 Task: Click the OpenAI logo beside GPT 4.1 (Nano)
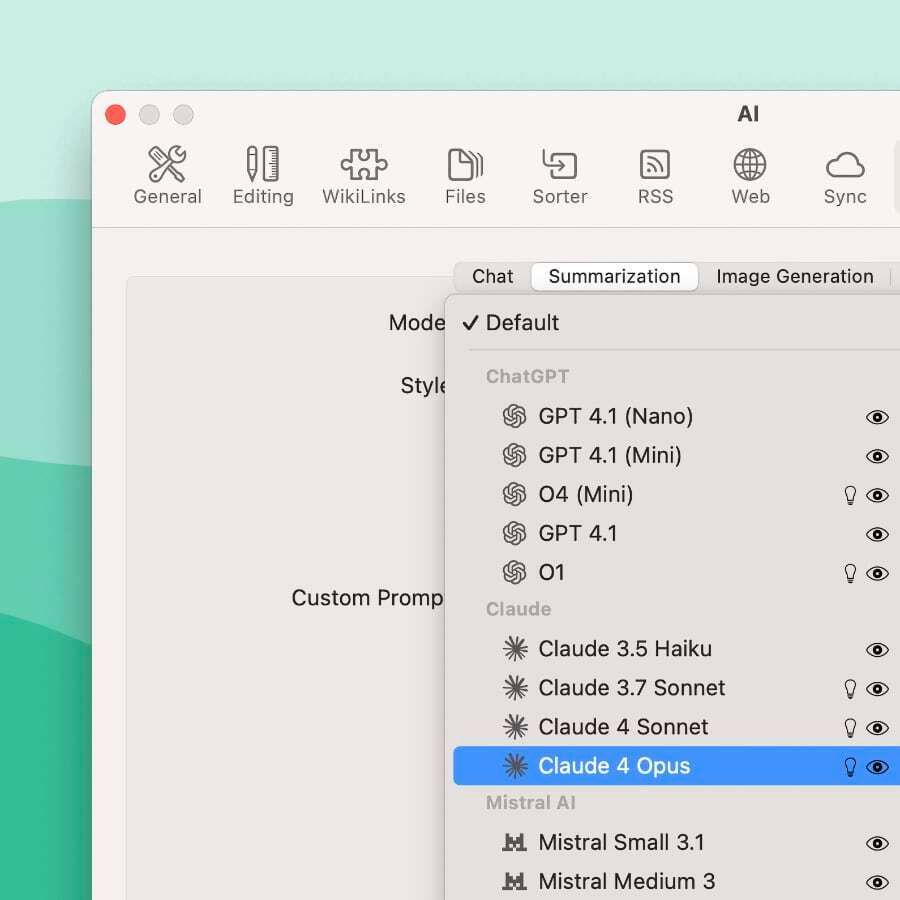[514, 416]
